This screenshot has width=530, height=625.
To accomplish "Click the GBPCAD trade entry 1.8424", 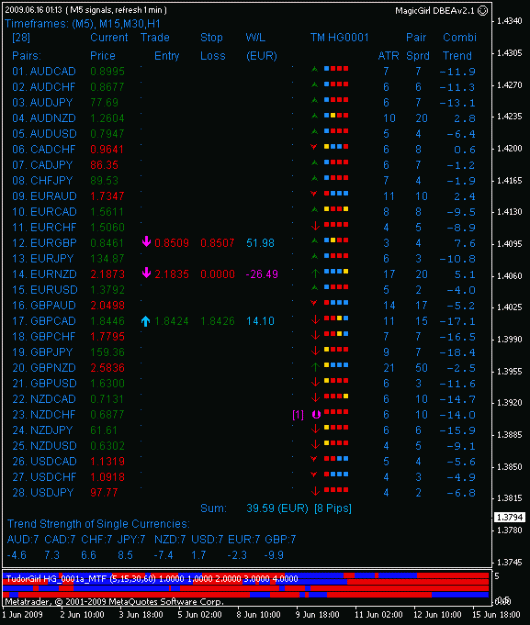I will pyautogui.click(x=171, y=321).
